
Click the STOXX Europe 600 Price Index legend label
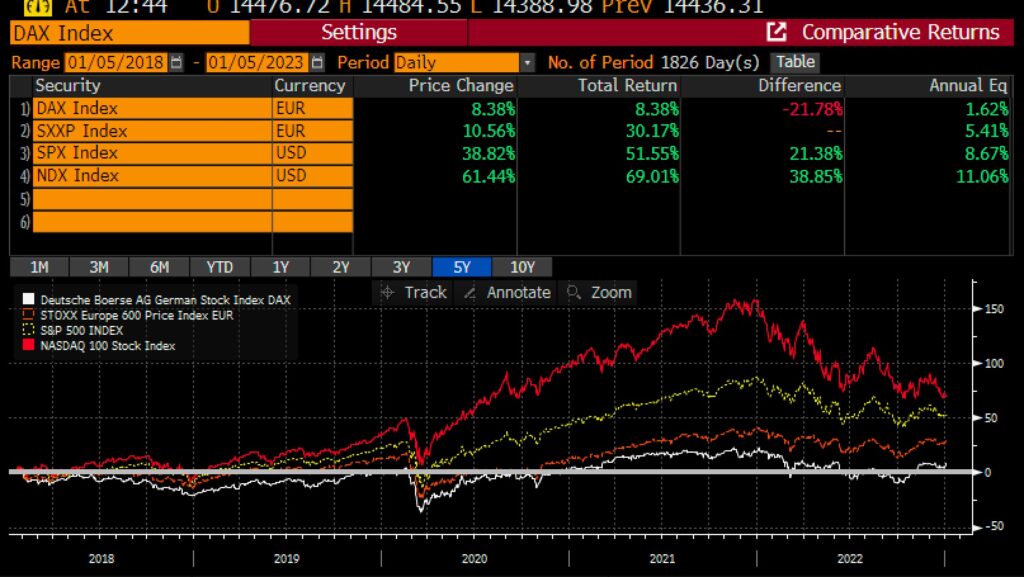coord(136,315)
